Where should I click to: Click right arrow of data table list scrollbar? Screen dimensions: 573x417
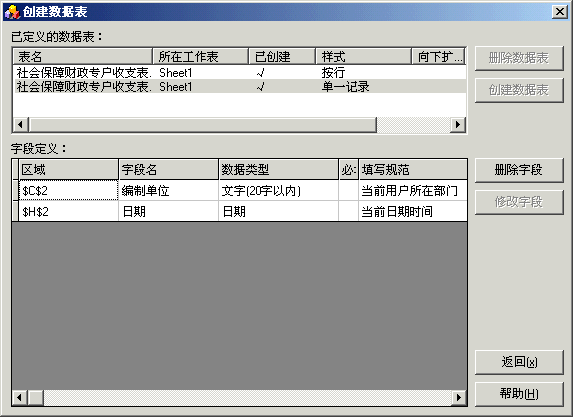pyautogui.click(x=458, y=125)
